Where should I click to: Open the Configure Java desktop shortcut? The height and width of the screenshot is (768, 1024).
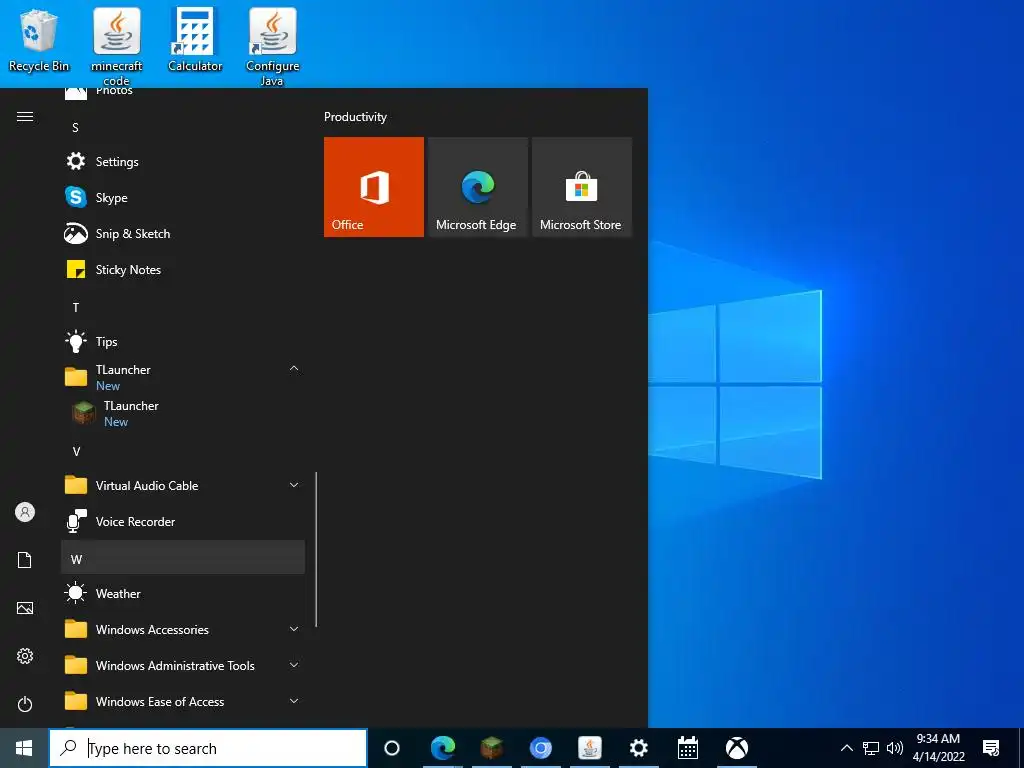coord(272,46)
